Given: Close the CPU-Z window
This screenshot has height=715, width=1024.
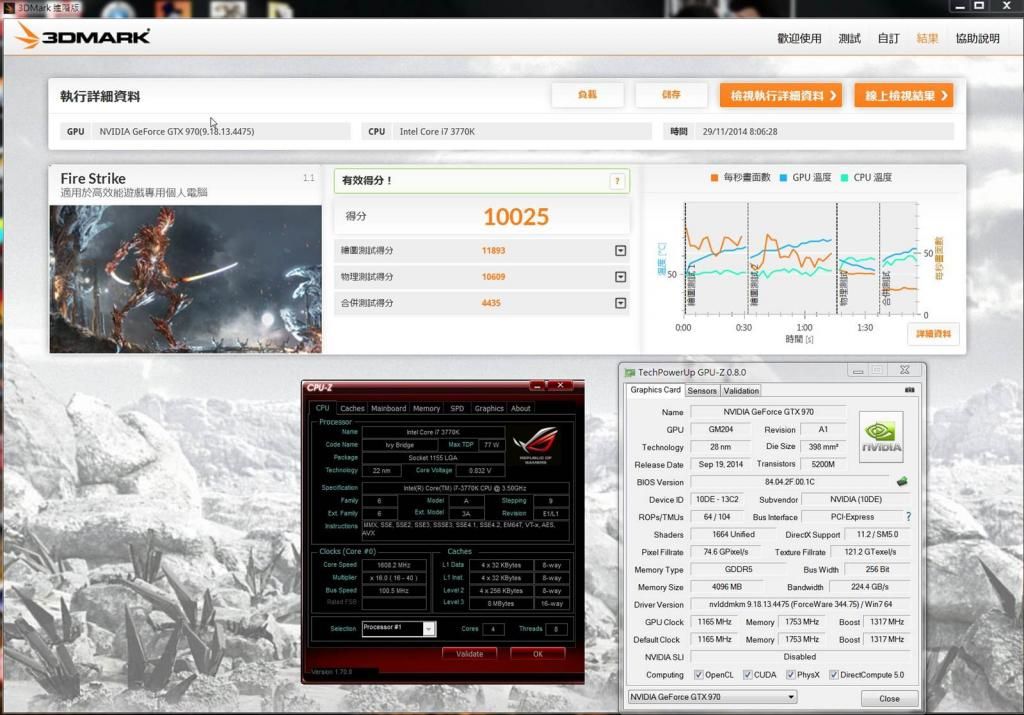Looking at the screenshot, I should [x=560, y=386].
